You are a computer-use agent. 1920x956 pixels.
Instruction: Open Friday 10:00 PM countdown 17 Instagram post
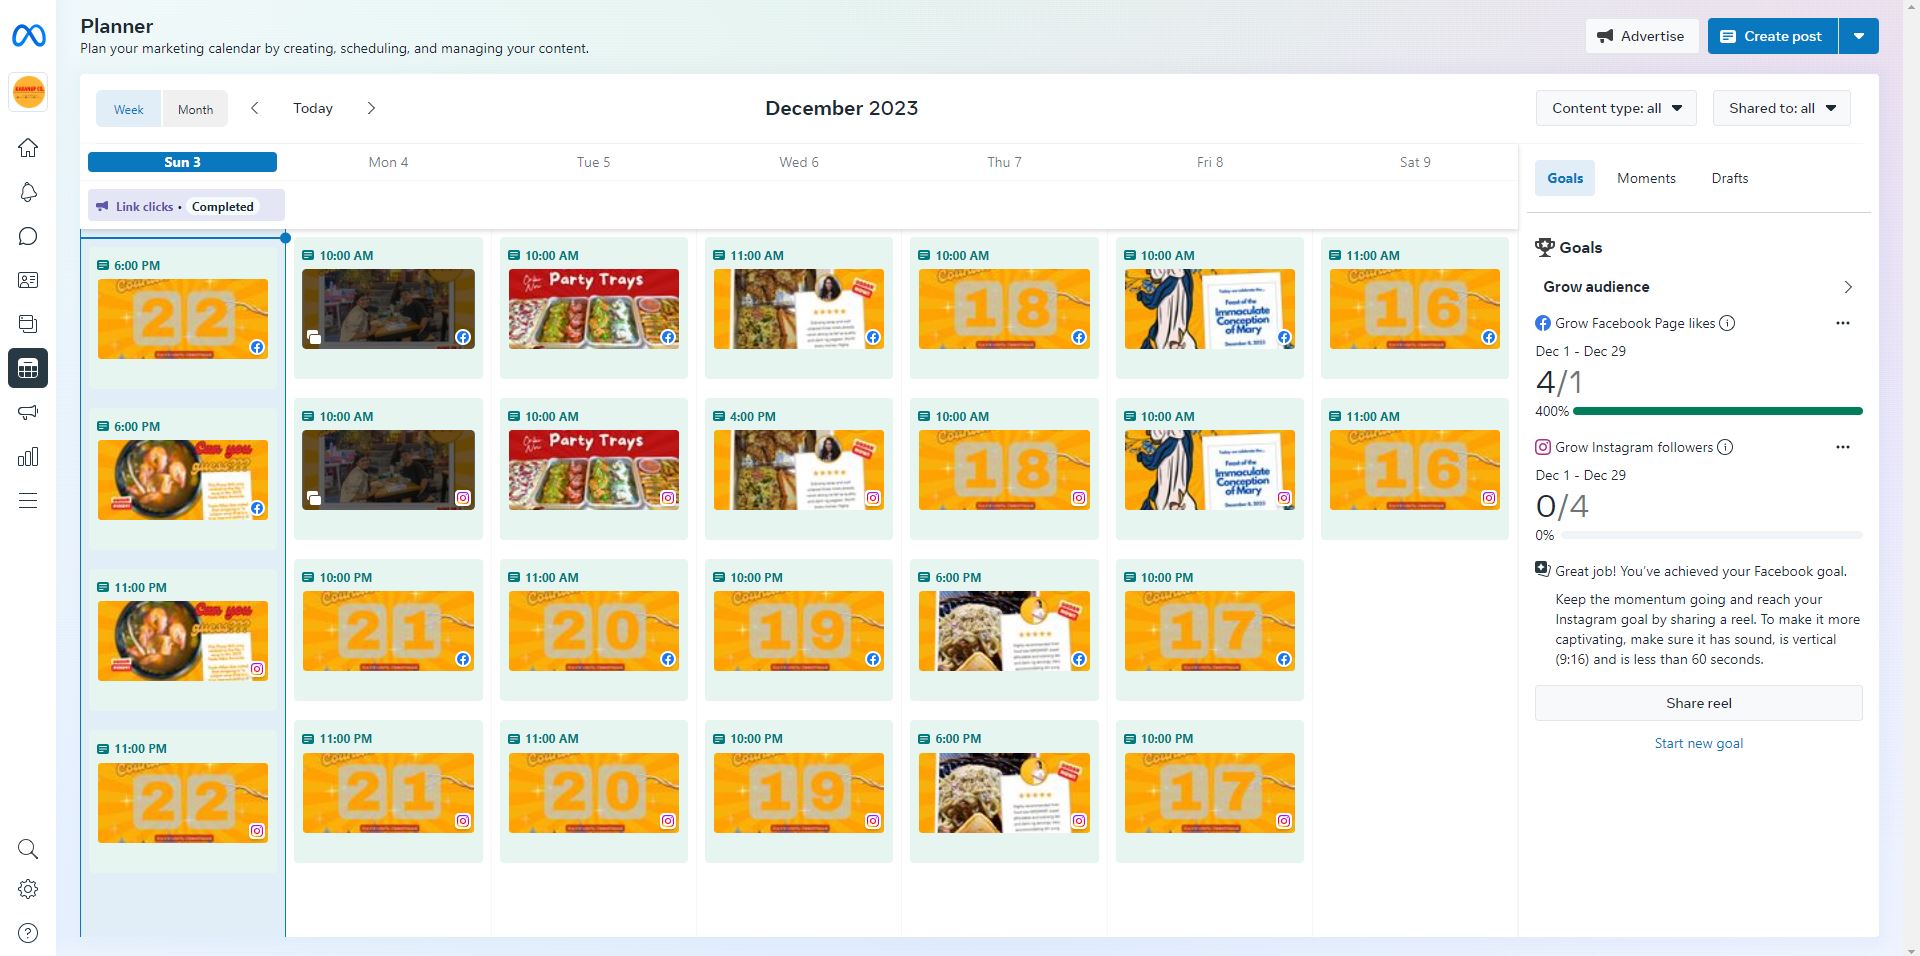click(1210, 791)
